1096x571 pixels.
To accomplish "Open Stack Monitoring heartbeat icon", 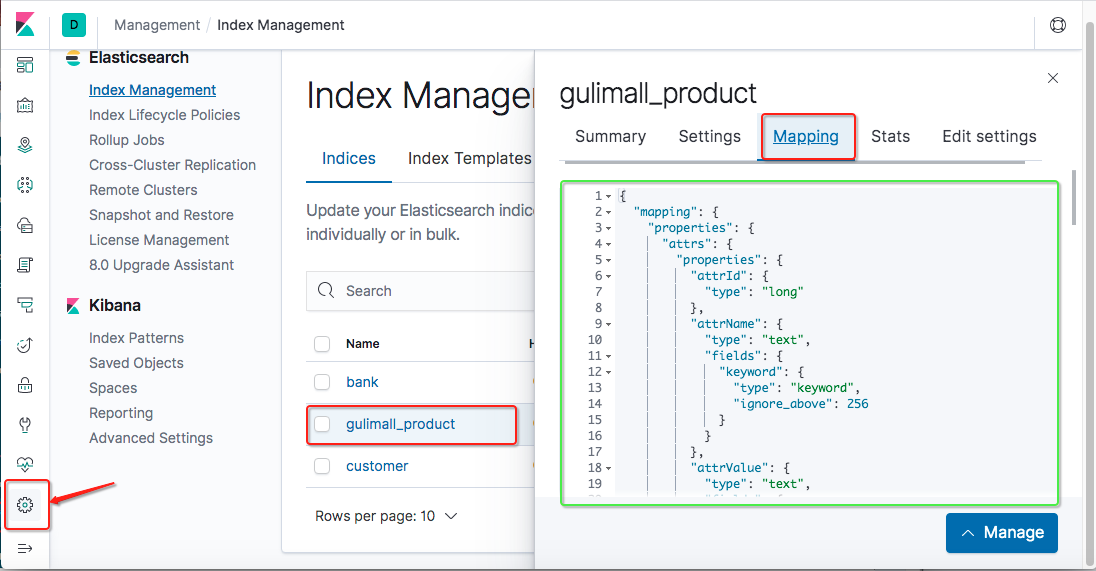I will click(x=25, y=465).
